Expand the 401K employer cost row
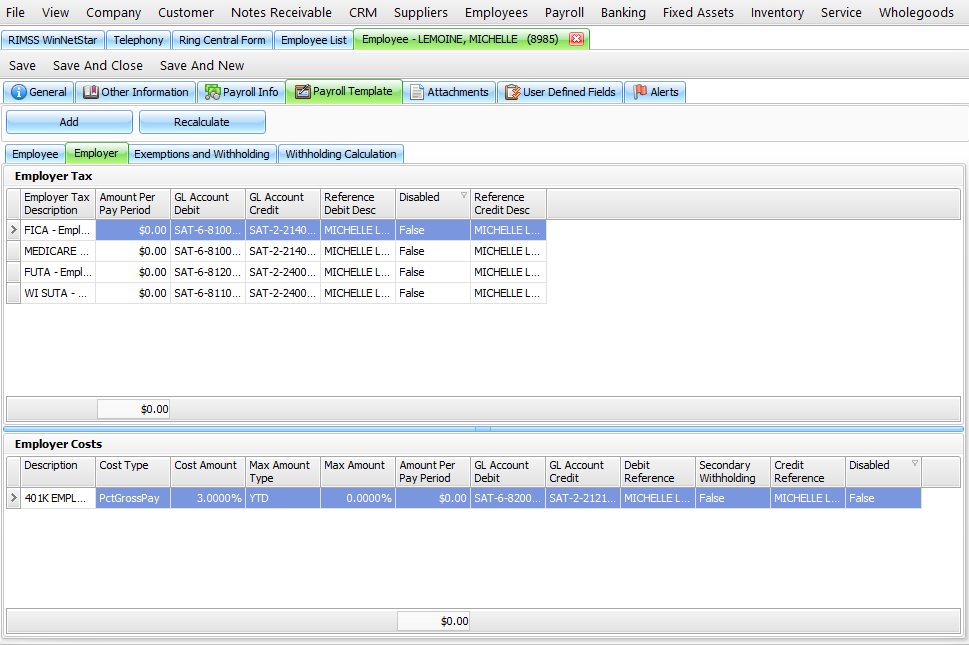Screen dimensions: 969x645 pos(14,498)
